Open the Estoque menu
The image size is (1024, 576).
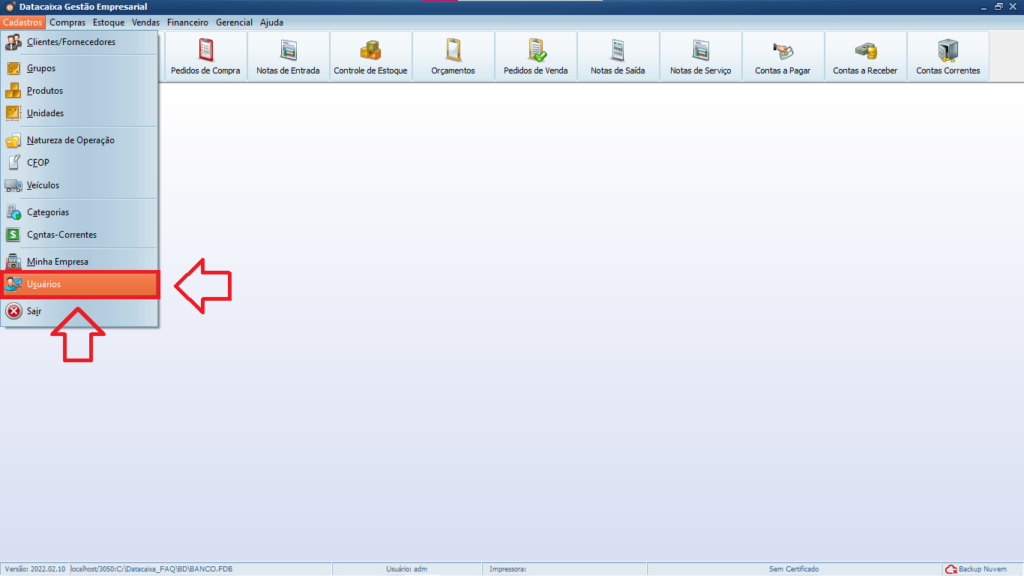click(x=108, y=22)
